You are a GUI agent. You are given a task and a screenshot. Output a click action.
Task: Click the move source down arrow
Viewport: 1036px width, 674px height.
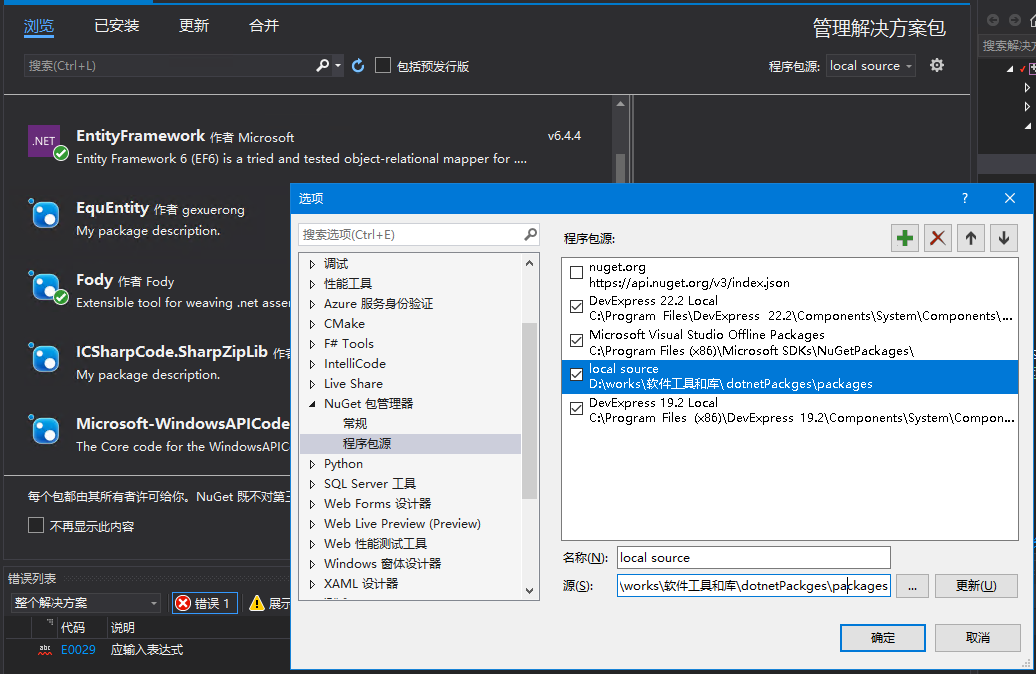[x=1003, y=238]
